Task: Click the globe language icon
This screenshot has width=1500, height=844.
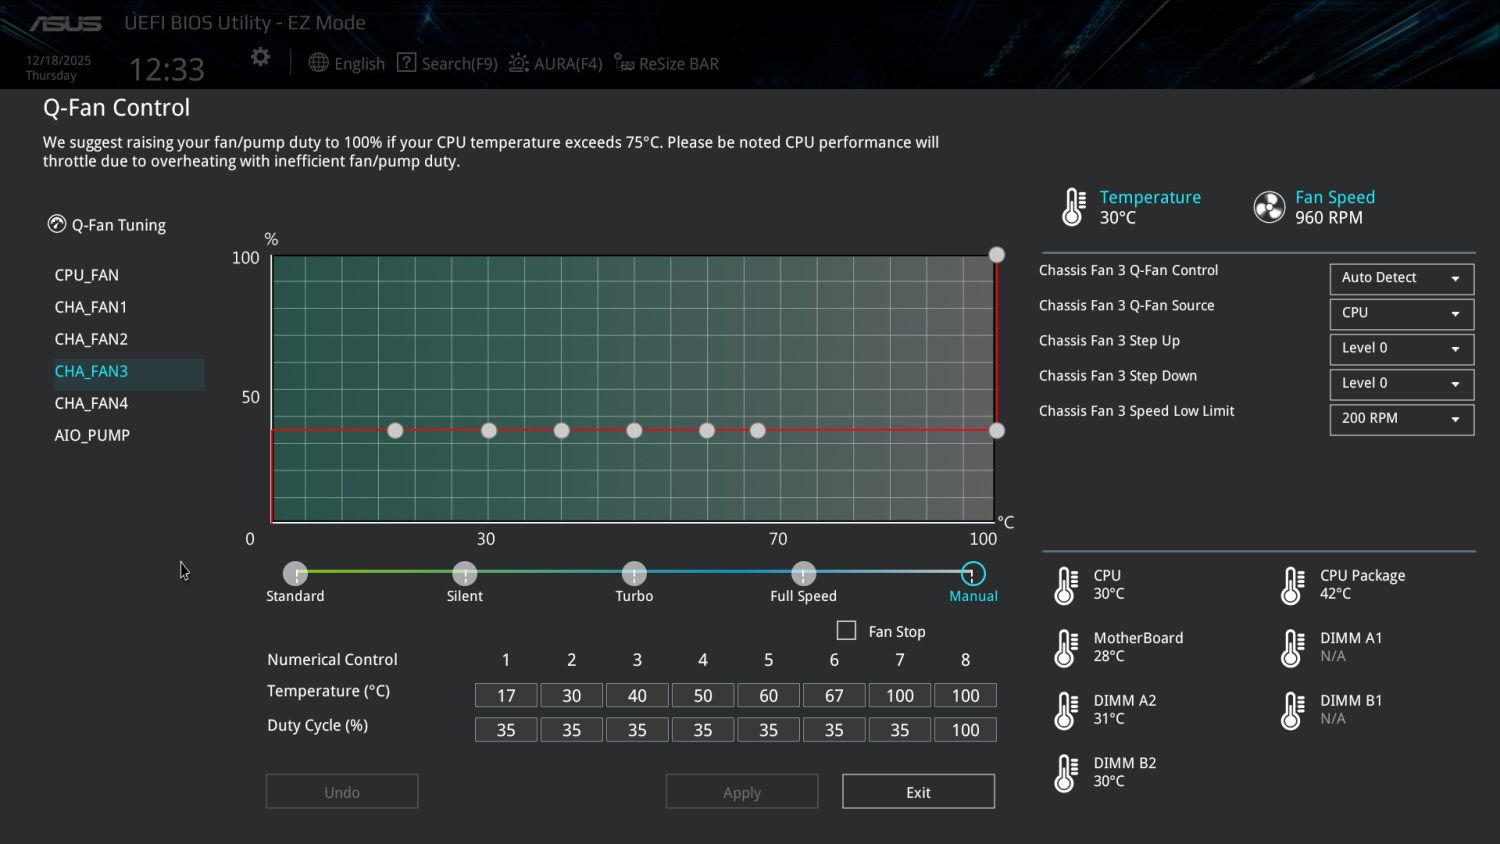Action: click(318, 63)
